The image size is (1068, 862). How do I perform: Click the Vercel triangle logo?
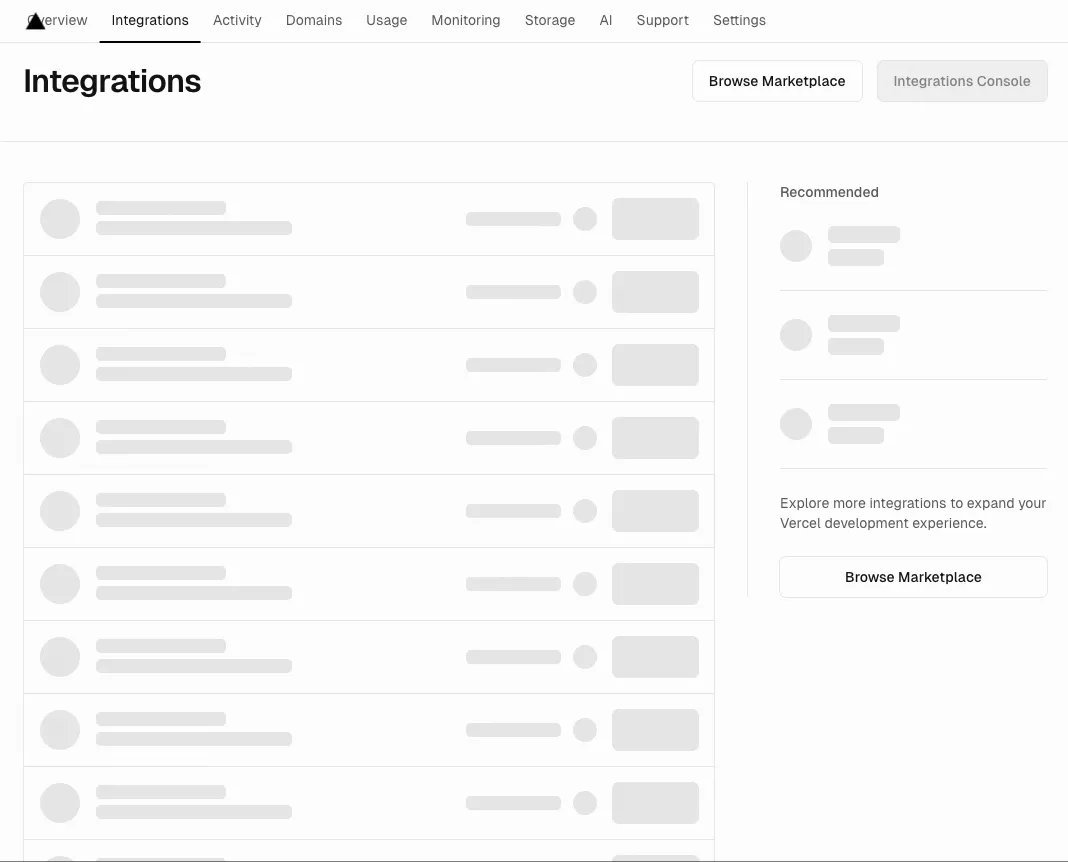click(x=35, y=21)
